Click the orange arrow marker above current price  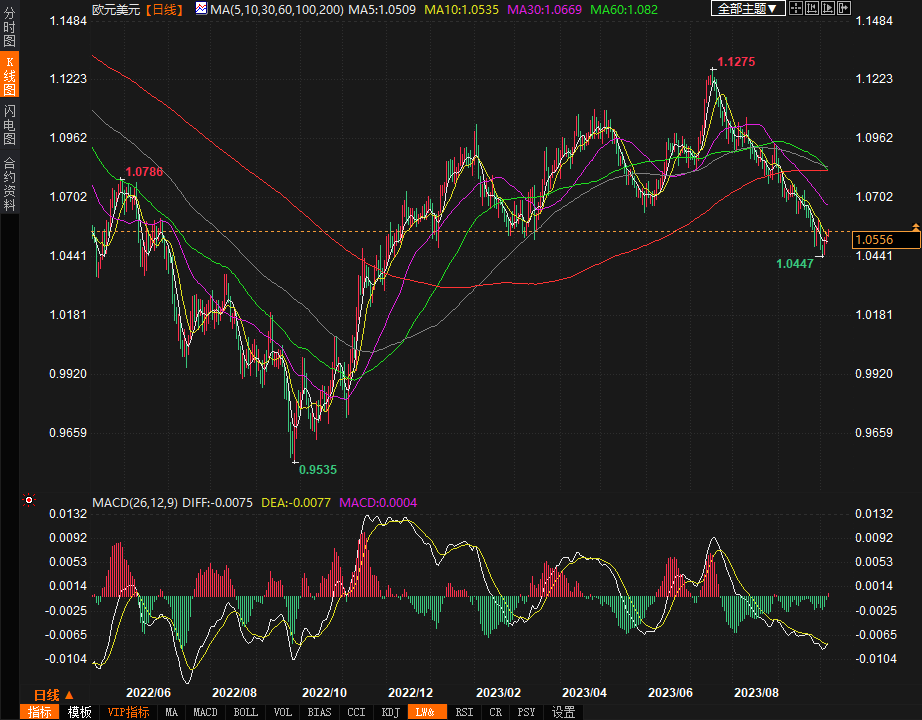pos(915,229)
